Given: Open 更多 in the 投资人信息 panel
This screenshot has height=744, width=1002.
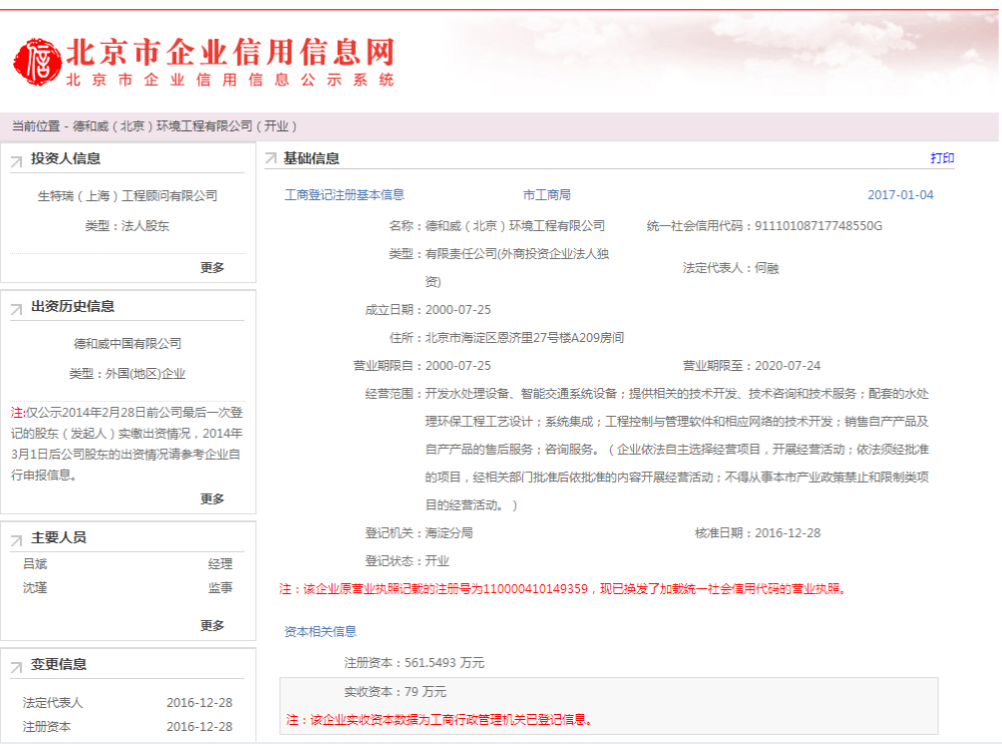Looking at the screenshot, I should (212, 267).
